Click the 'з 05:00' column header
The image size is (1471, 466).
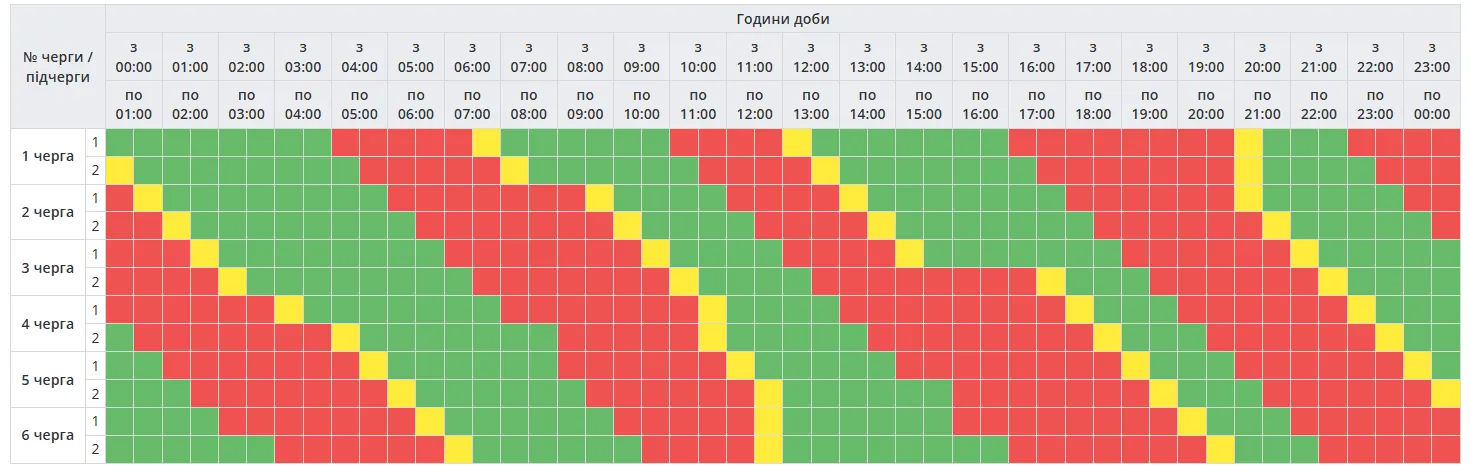click(415, 58)
